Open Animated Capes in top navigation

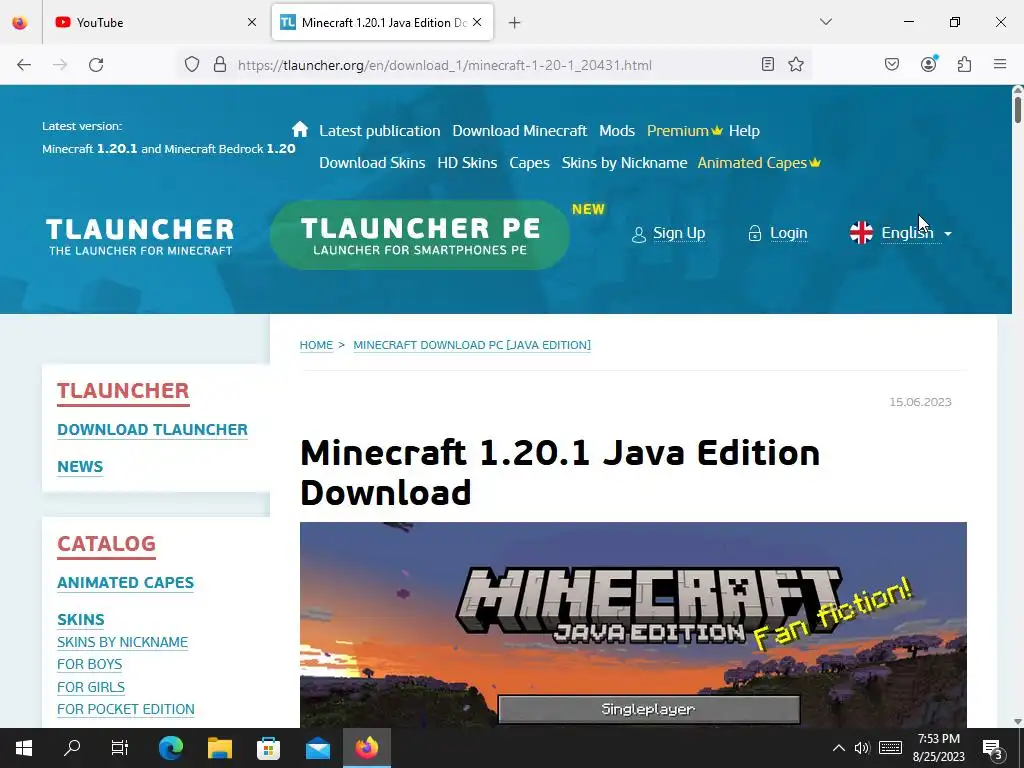coord(759,163)
